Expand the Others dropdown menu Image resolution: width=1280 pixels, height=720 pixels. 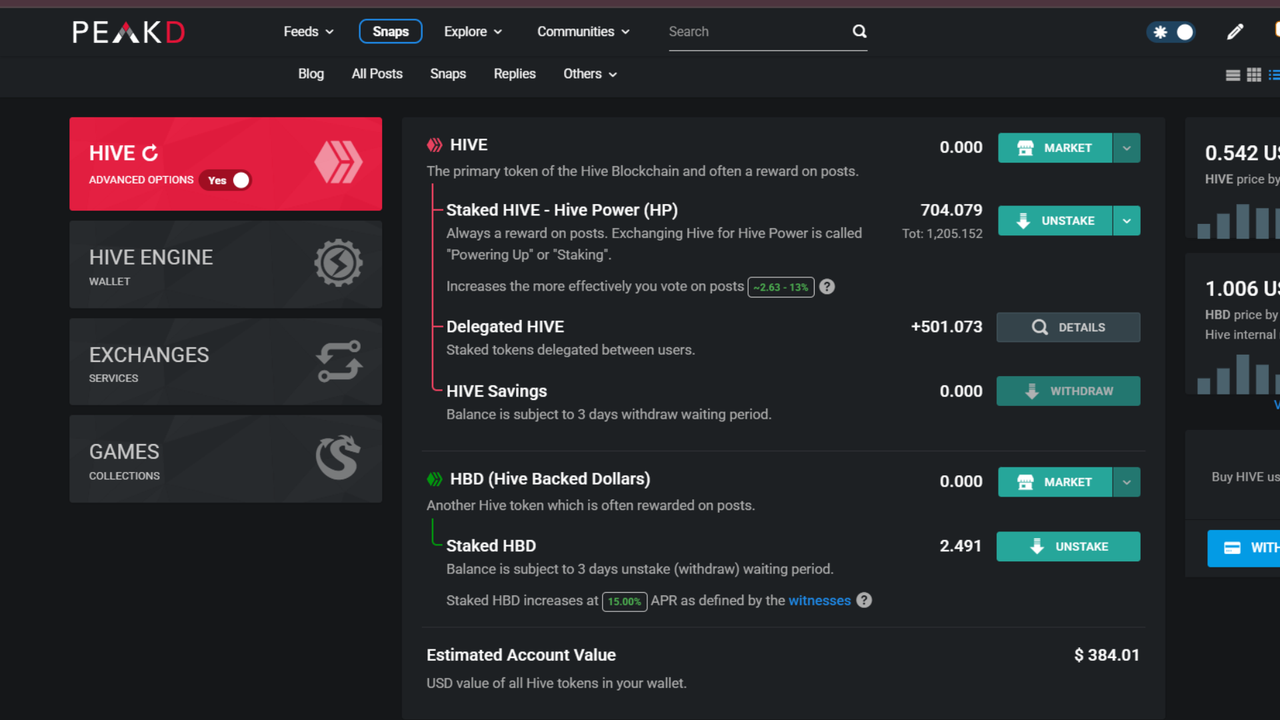tap(590, 74)
